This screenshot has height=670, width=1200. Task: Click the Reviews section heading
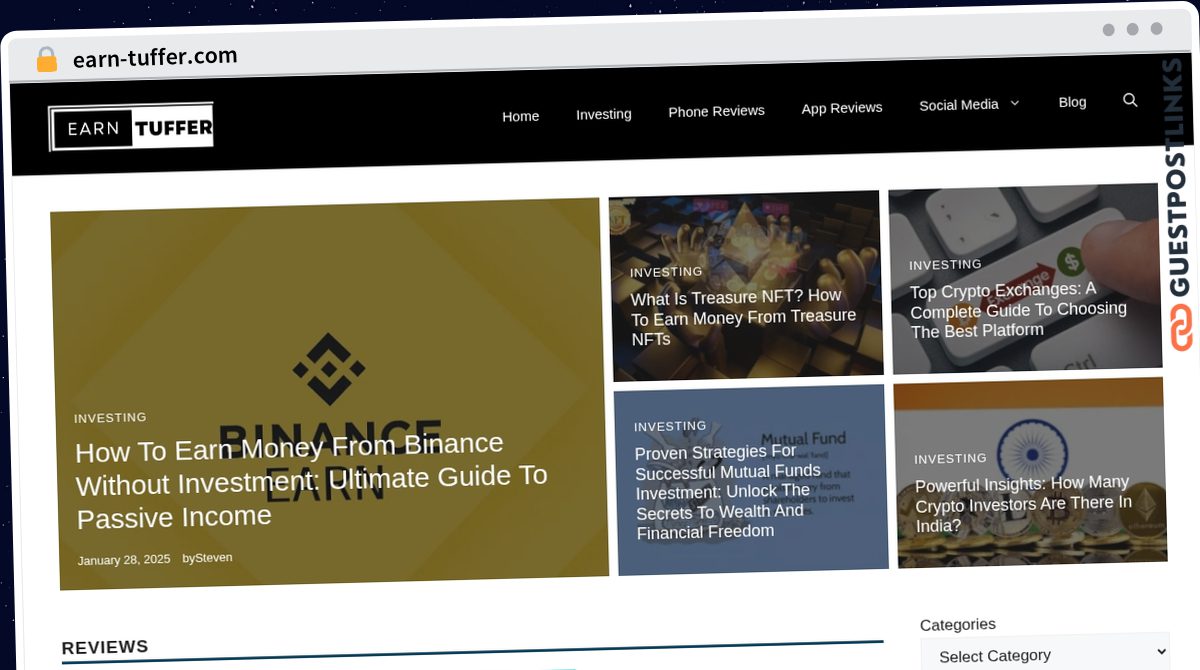coord(105,647)
